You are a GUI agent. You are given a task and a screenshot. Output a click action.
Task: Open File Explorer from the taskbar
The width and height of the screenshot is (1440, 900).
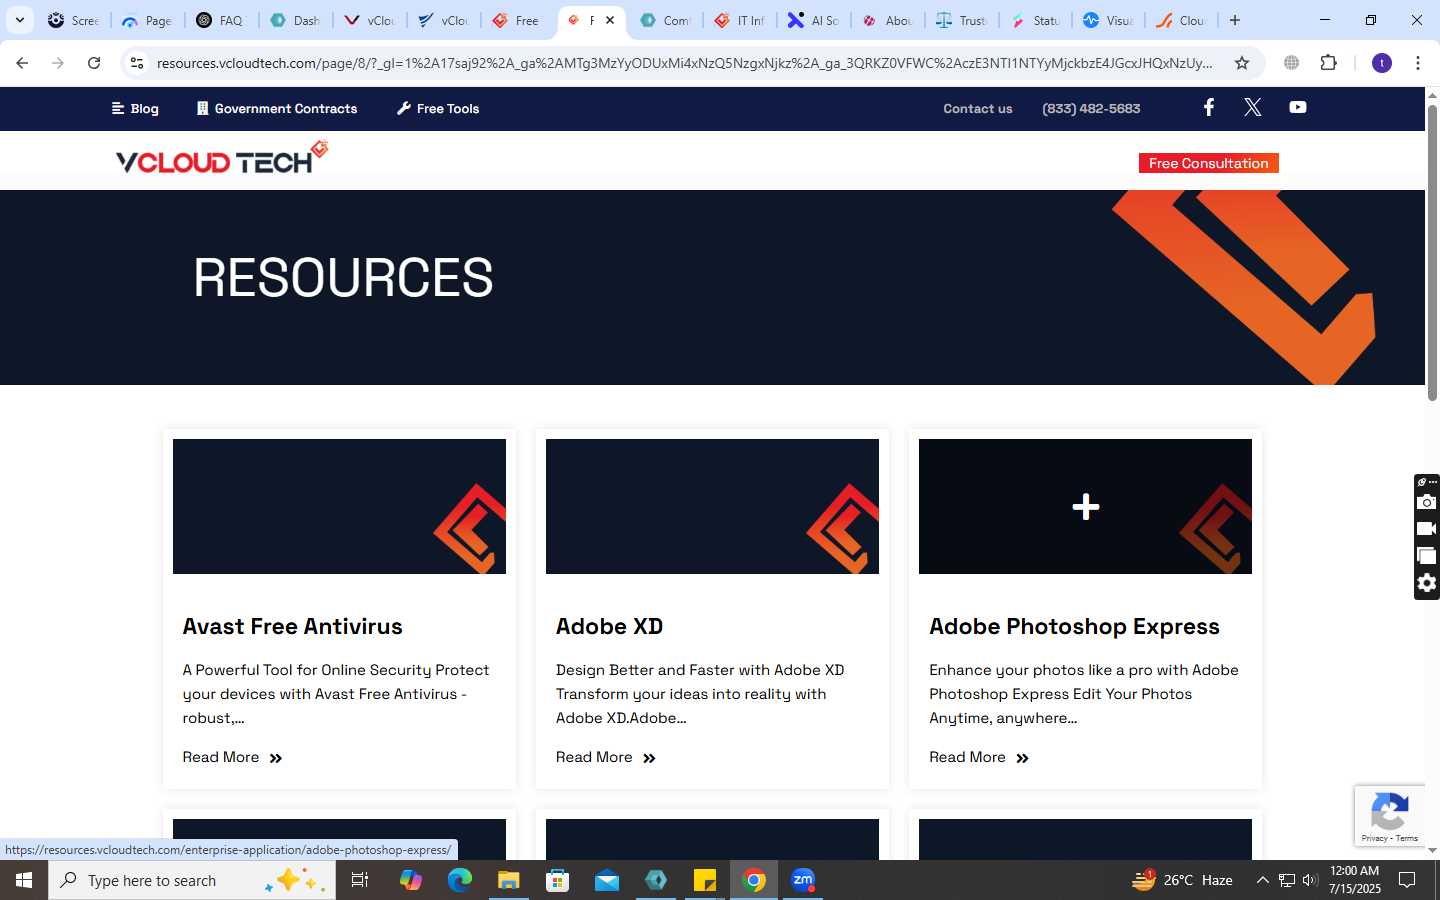508,880
